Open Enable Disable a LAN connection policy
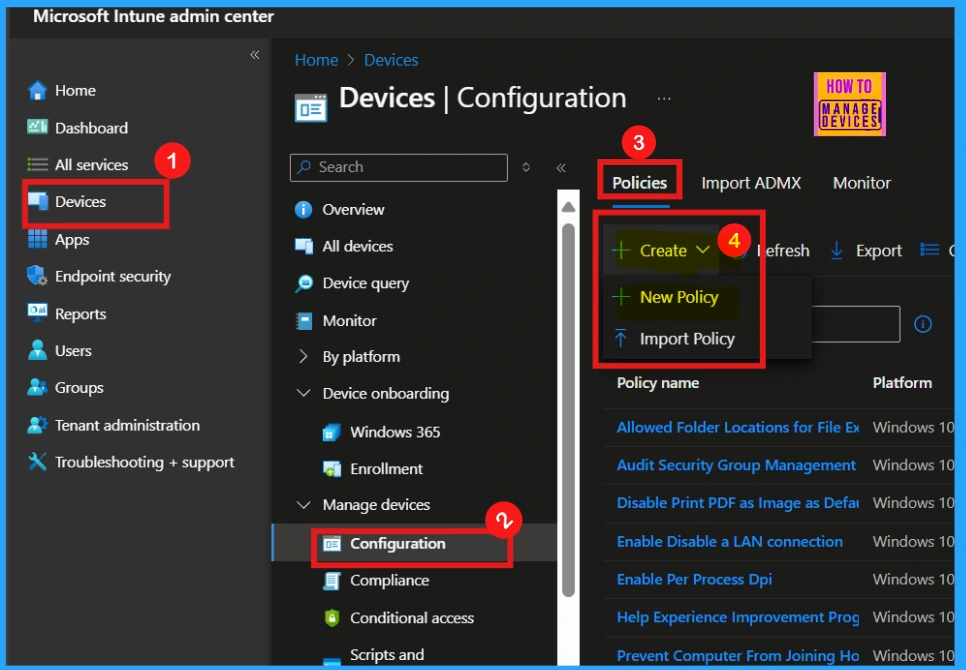 [x=729, y=541]
